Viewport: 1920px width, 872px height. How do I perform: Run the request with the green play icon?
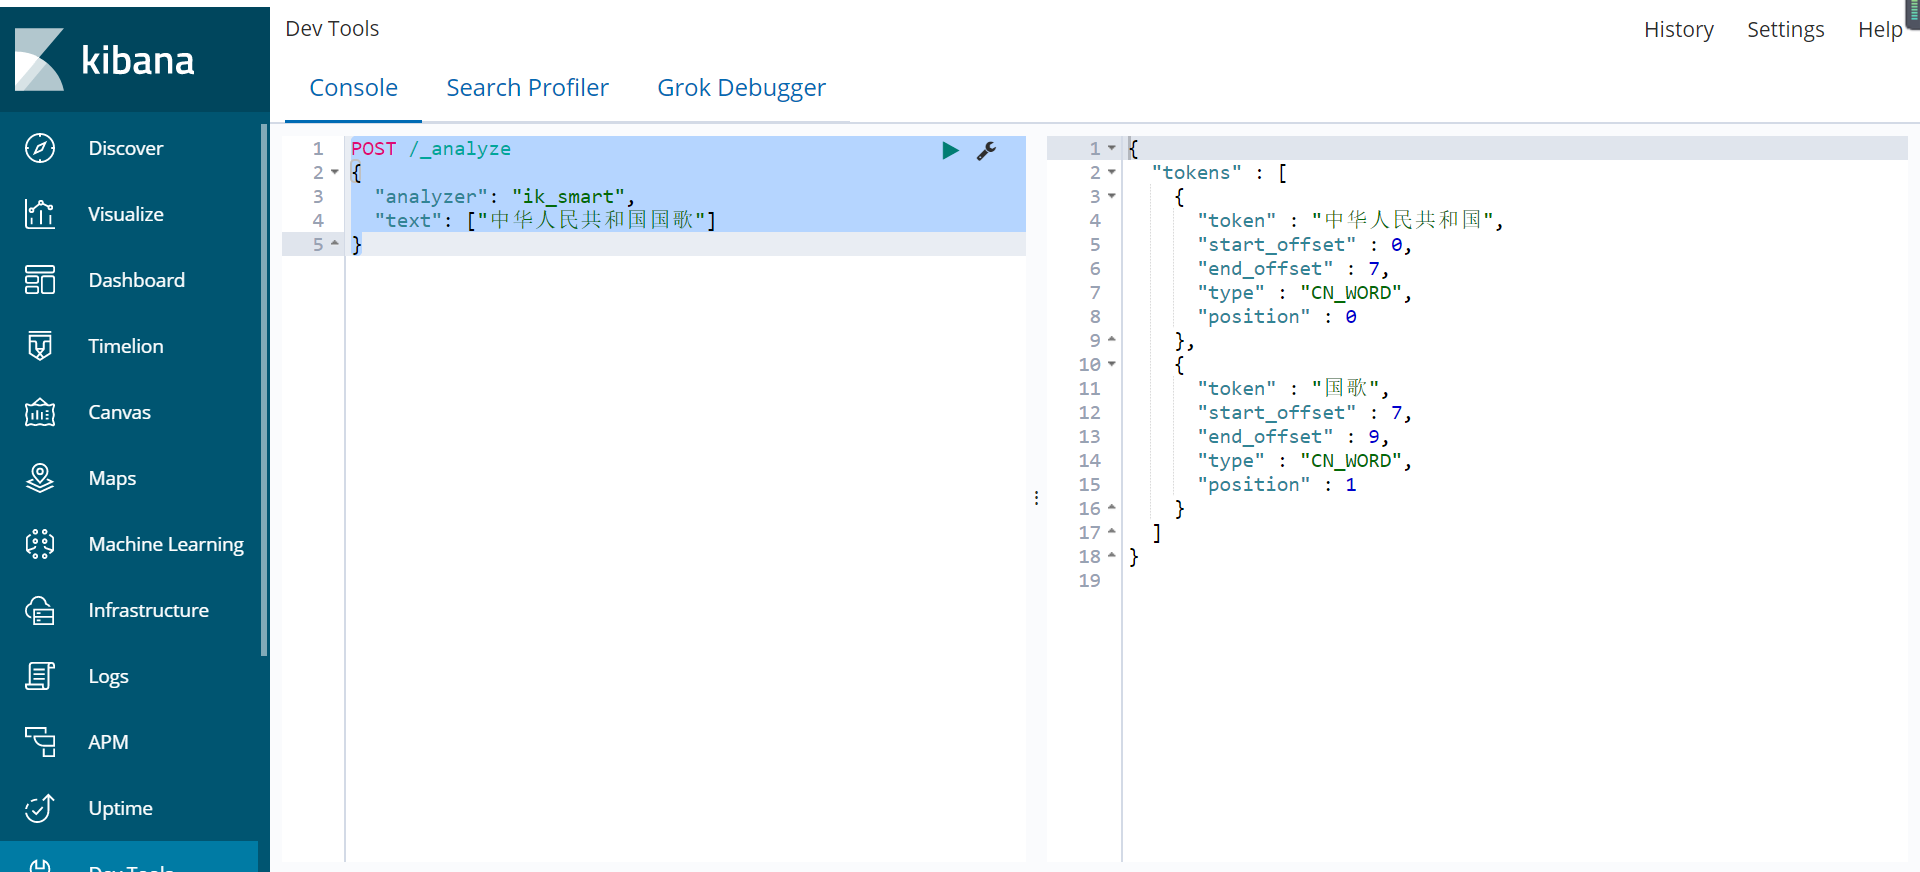[950, 150]
